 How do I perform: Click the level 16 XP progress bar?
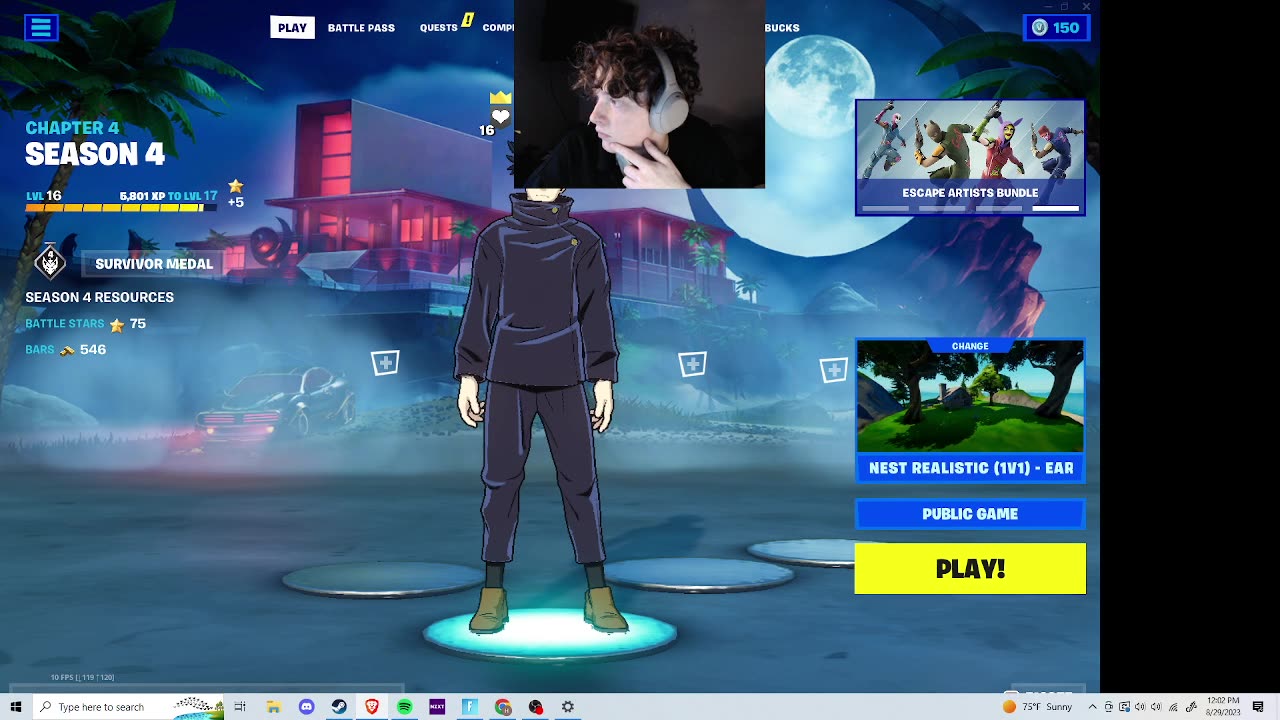click(x=120, y=208)
